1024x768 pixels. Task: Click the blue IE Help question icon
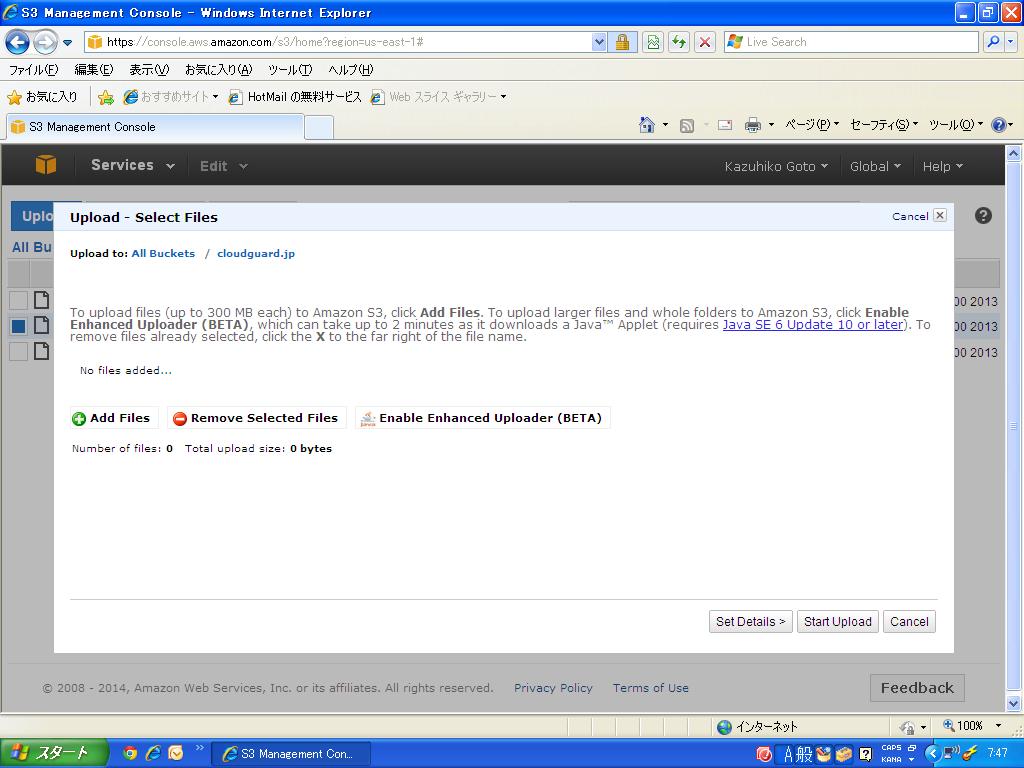[x=999, y=125]
